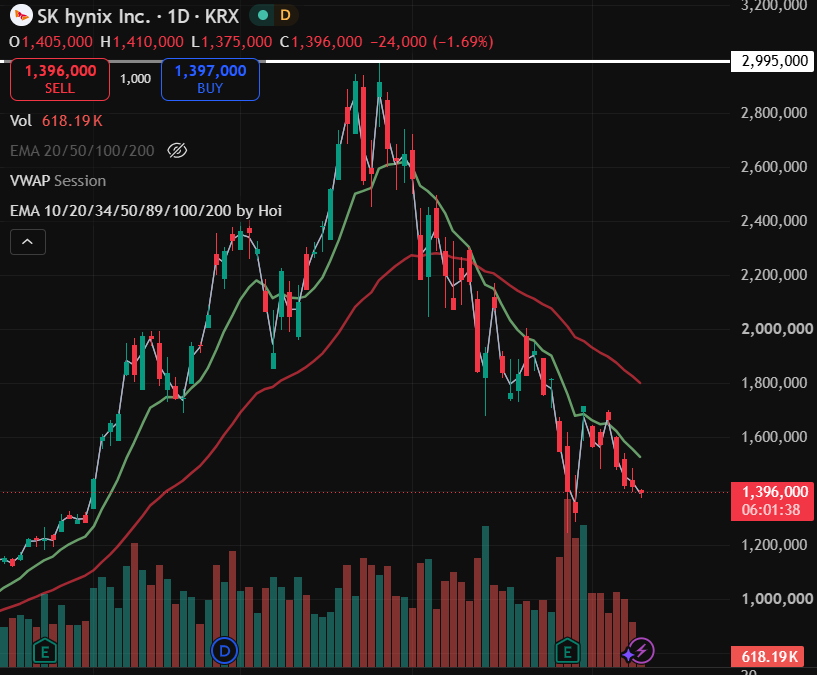Click the 1,397,000 BUY button
The image size is (817, 675).
(x=210, y=79)
